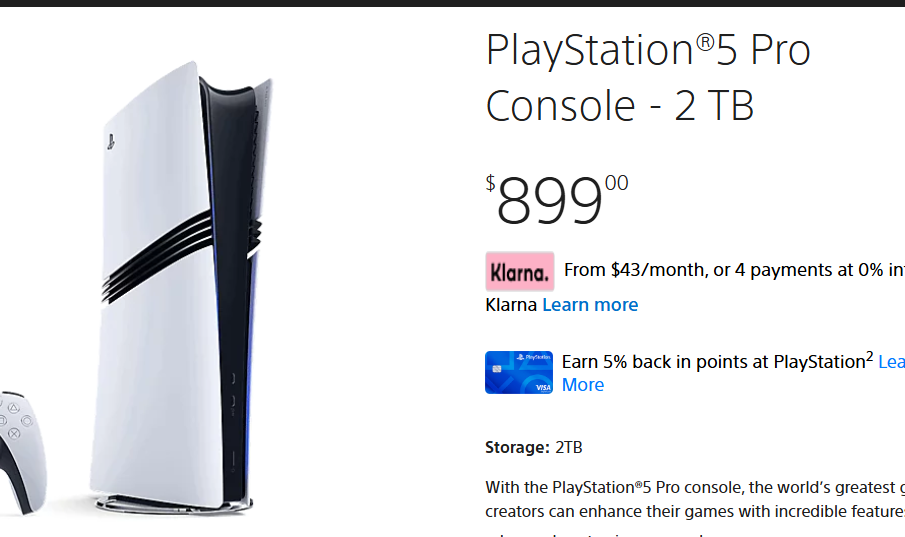This screenshot has width=905, height=537.
Task: Click the triangle button on the controller
Action: [14, 408]
